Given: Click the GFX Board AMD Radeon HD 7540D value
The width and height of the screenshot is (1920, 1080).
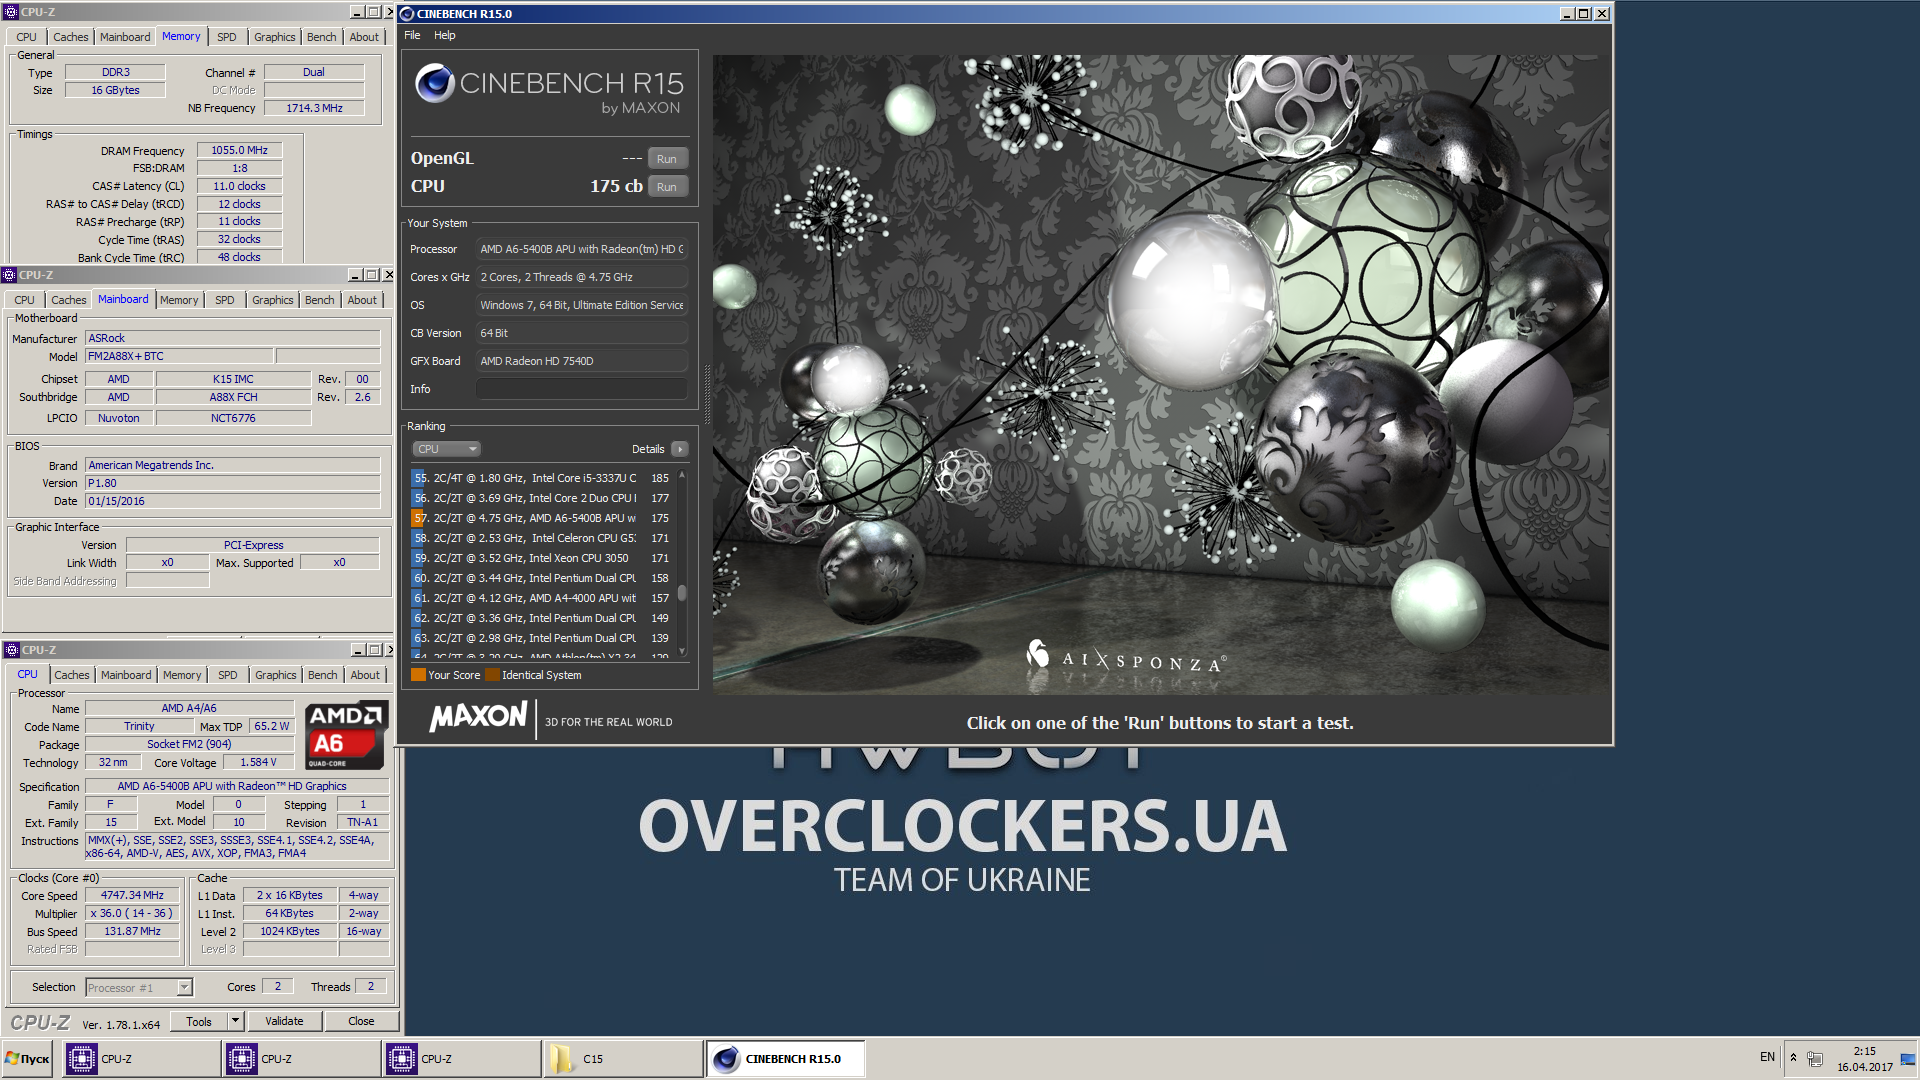Looking at the screenshot, I should click(582, 361).
